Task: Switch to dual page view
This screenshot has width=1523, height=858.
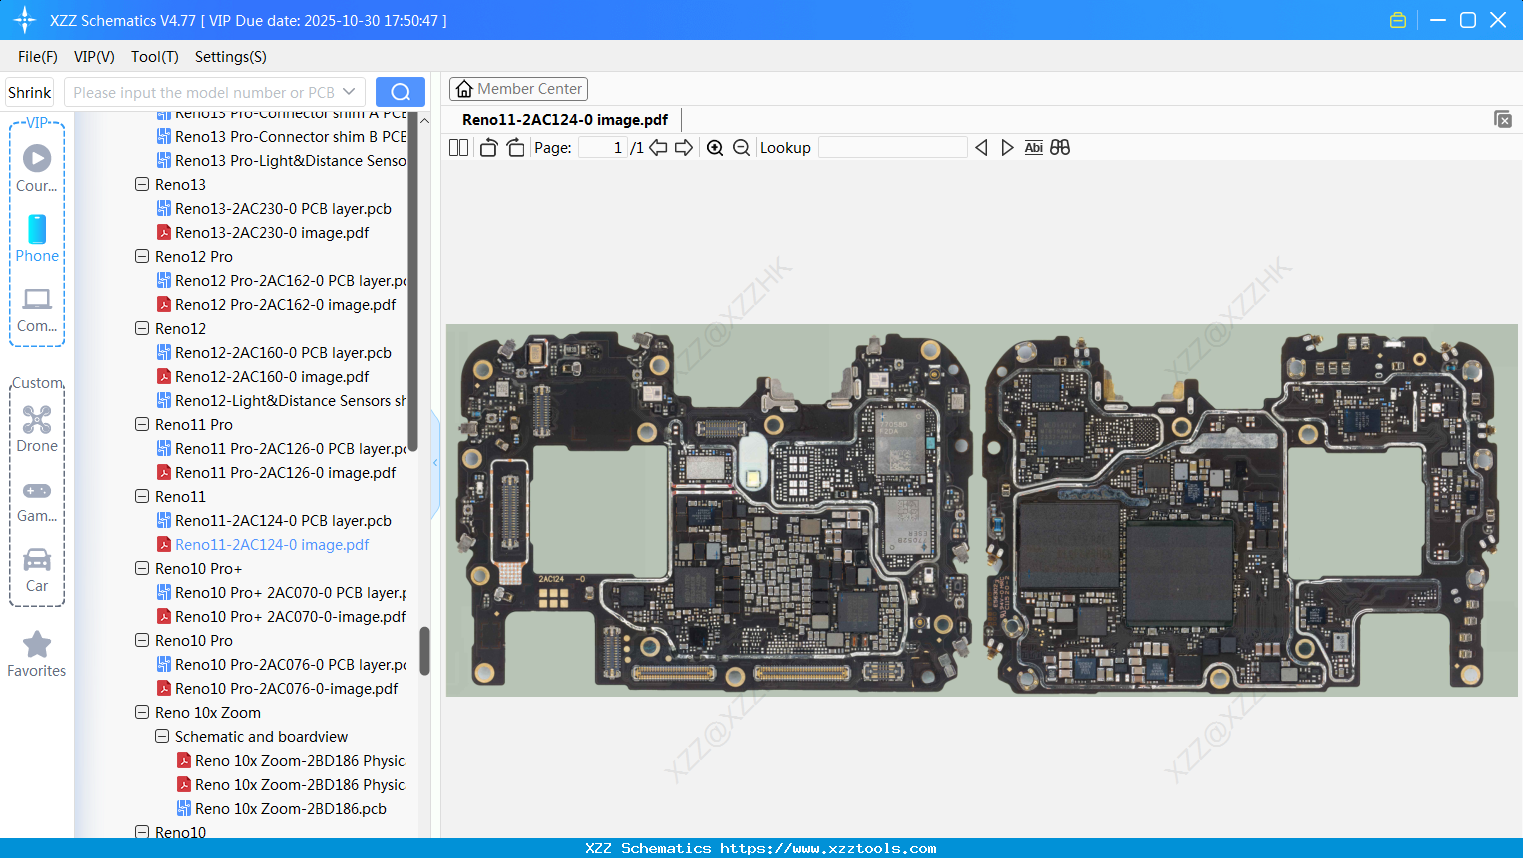Action: pyautogui.click(x=457, y=147)
